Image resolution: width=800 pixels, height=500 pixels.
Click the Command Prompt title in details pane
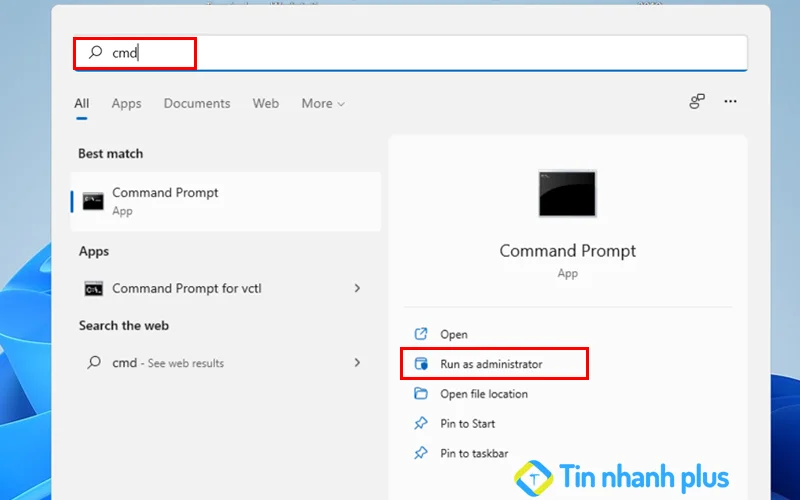(x=567, y=251)
